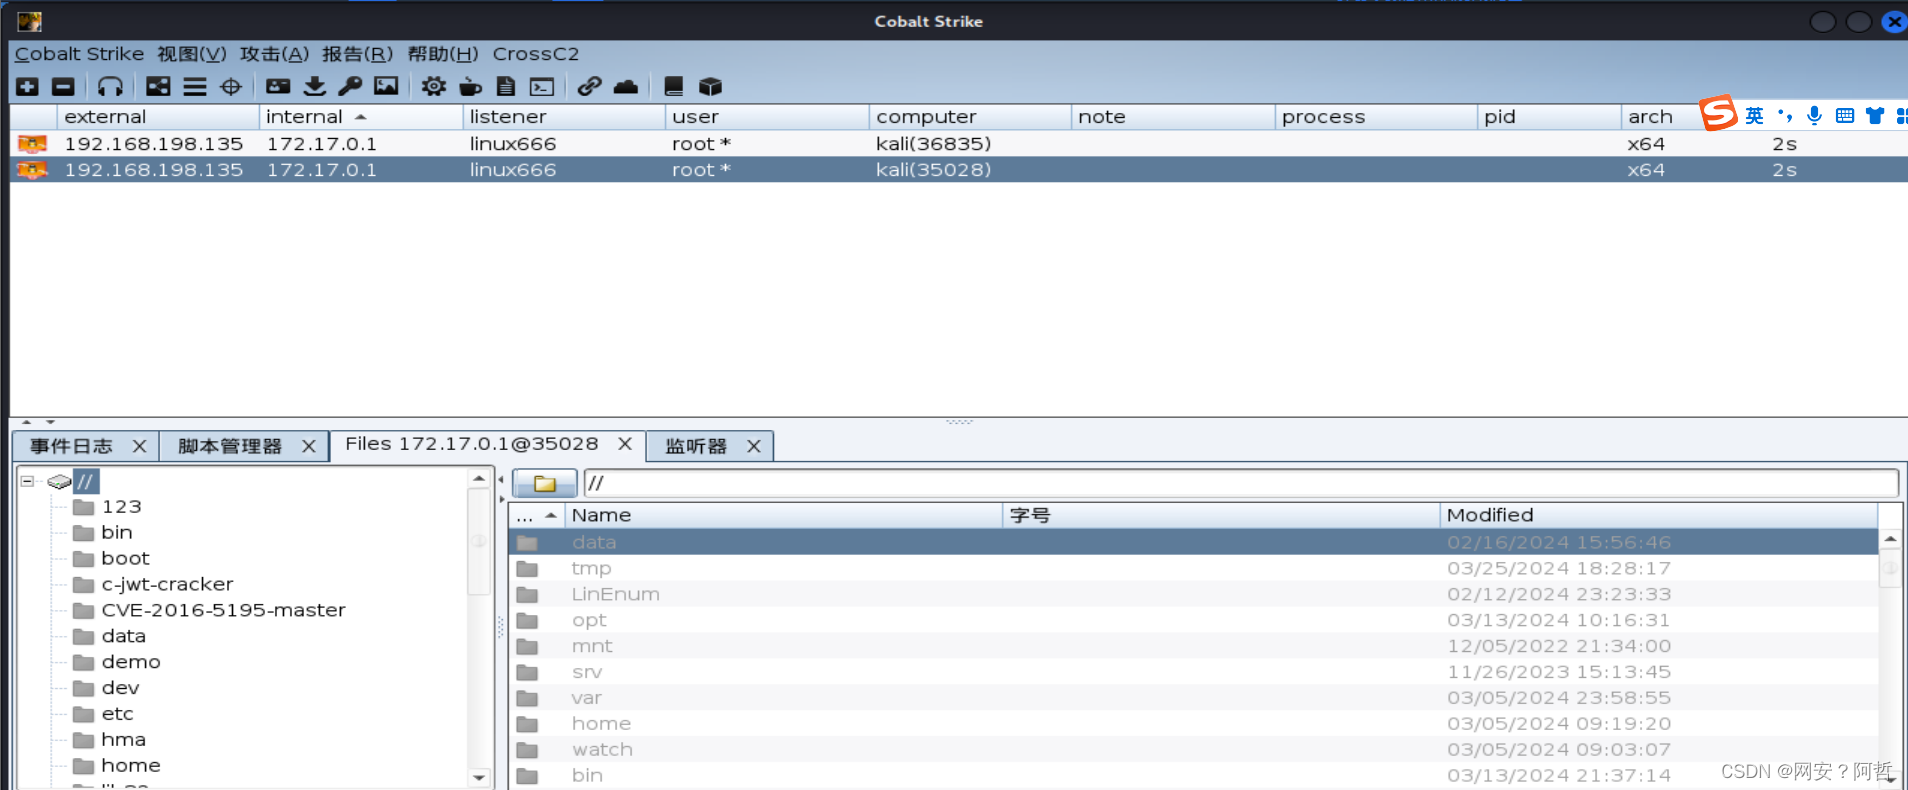Switch to session table view icon
1908x790 pixels.
(195, 87)
